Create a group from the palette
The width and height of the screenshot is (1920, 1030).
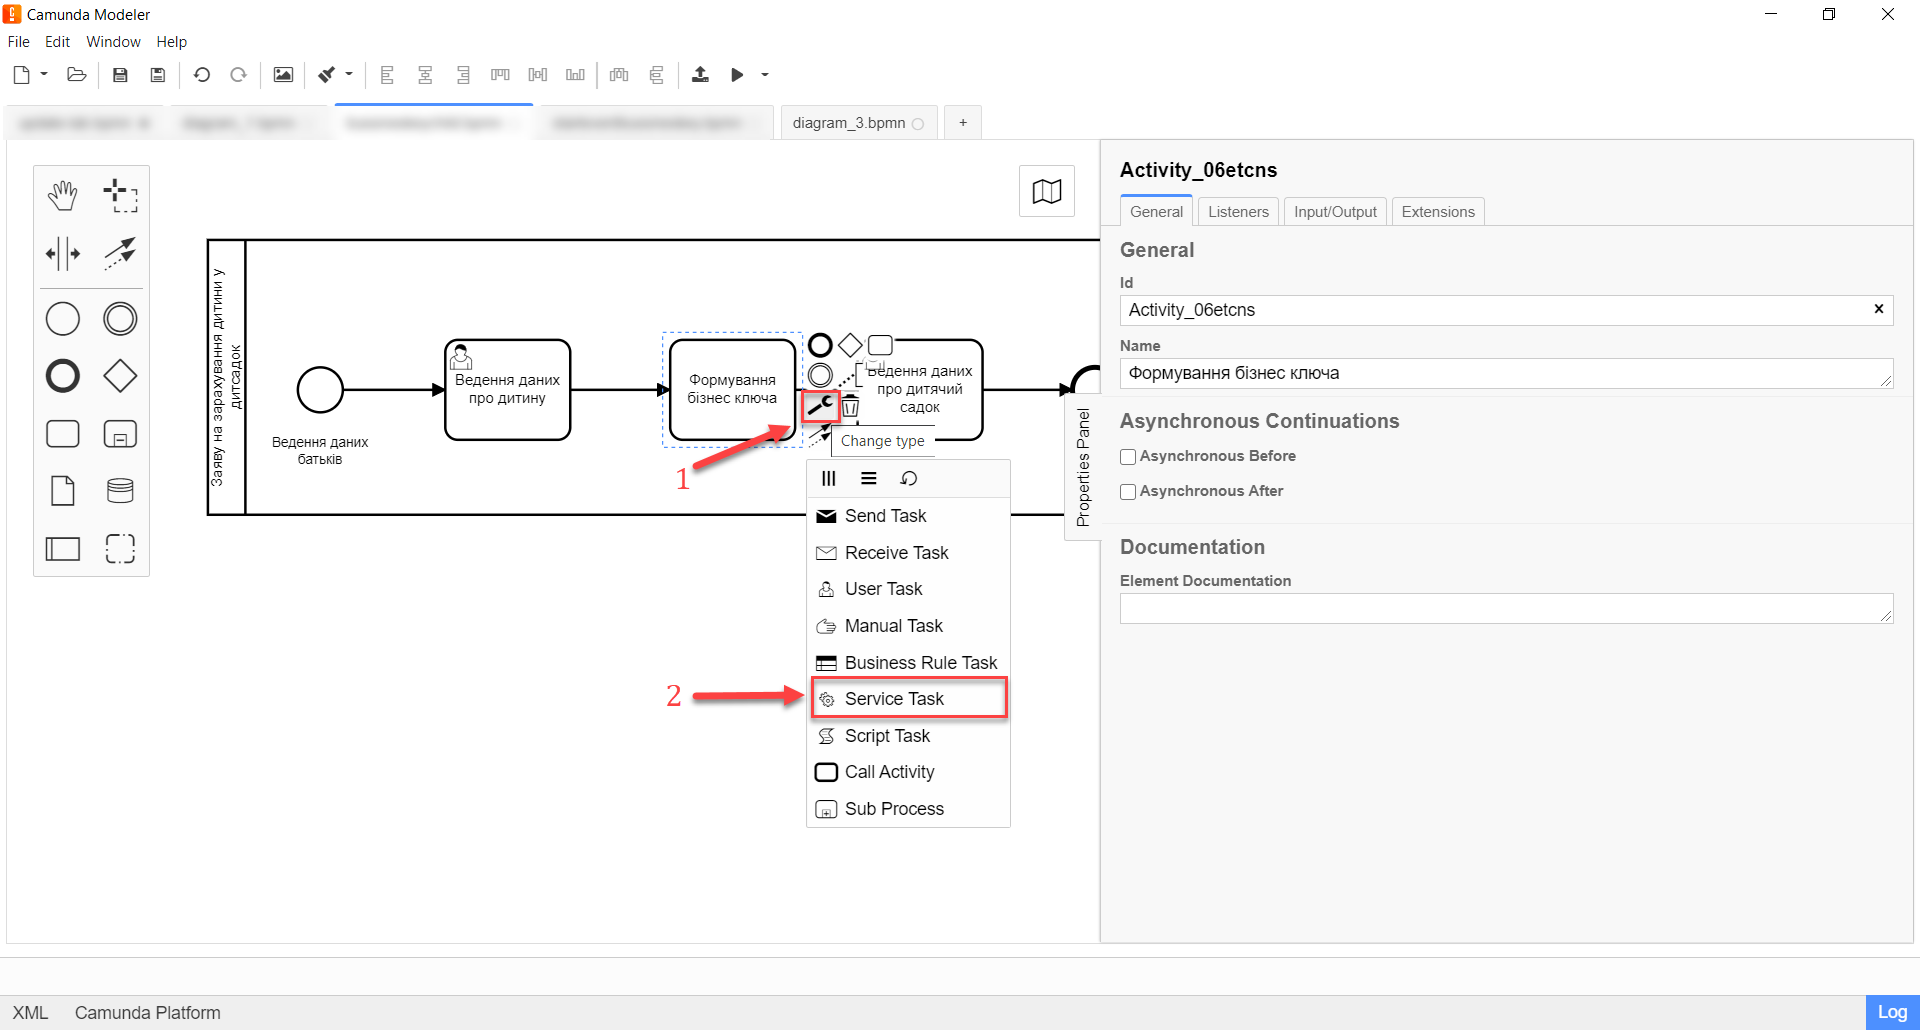[x=120, y=548]
